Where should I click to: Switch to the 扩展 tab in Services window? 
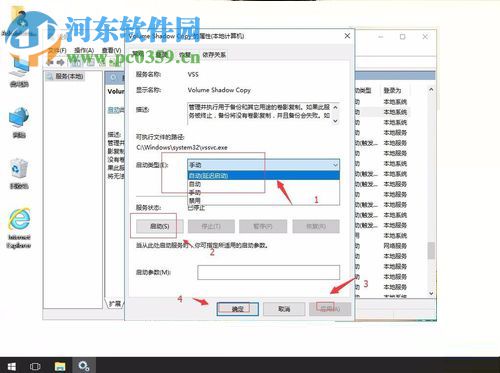pyautogui.click(x=115, y=304)
